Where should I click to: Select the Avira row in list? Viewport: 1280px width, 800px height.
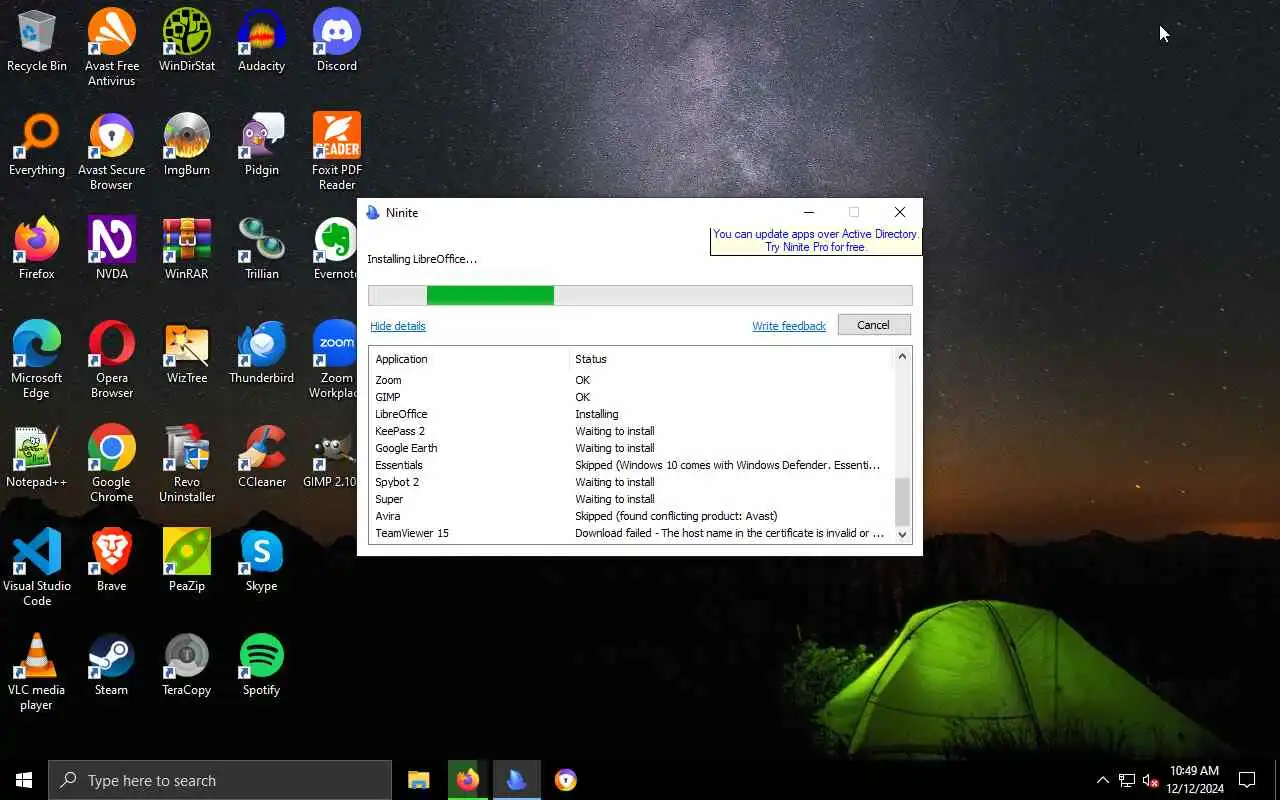(x=630, y=516)
